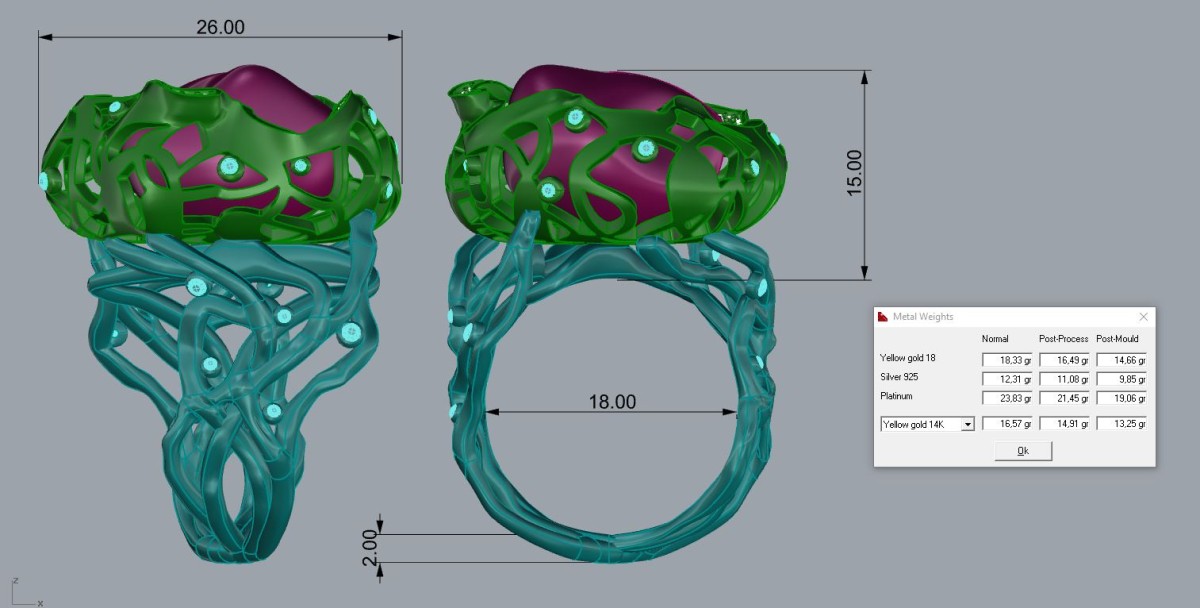Select the Yellow gold 18 Post-Mould field 14,66 gr
This screenshot has height=608, width=1200.
pos(1121,359)
